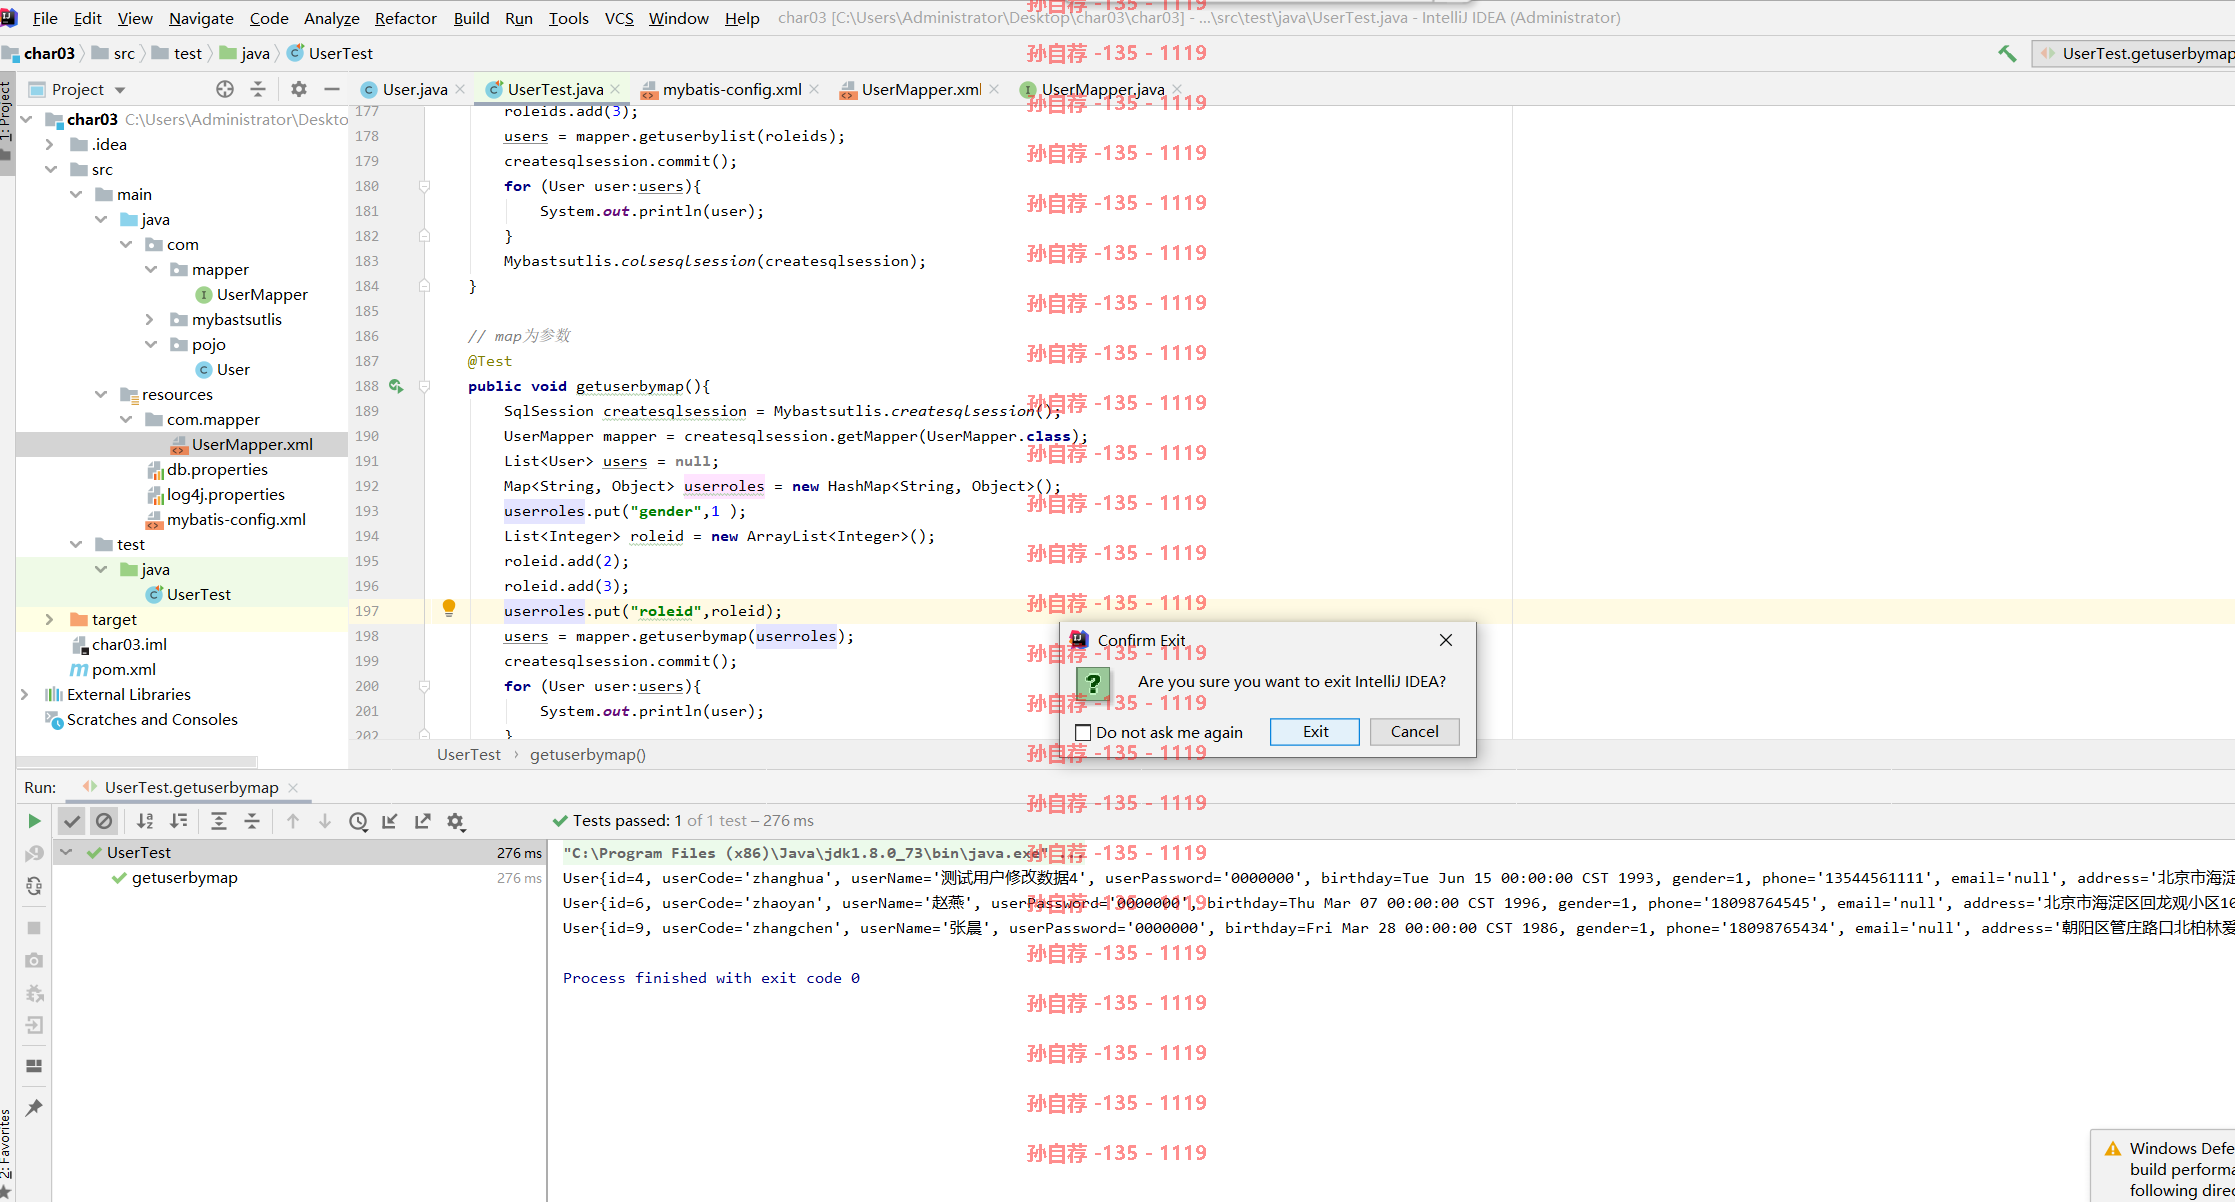Sort tests alphabetically in the Run panel
Image resolution: width=2235 pixels, height=1202 pixels.
[x=145, y=821]
